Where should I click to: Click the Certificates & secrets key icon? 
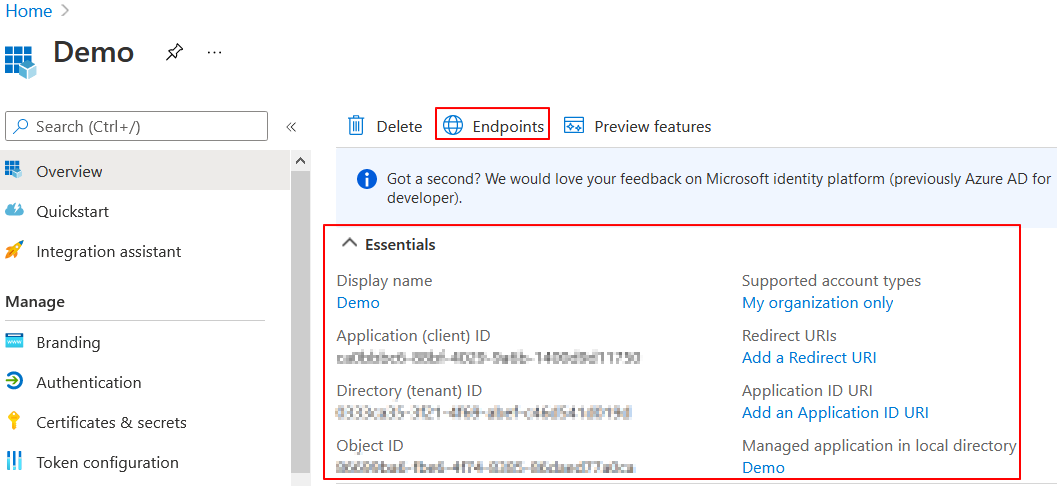pyautogui.click(x=14, y=422)
